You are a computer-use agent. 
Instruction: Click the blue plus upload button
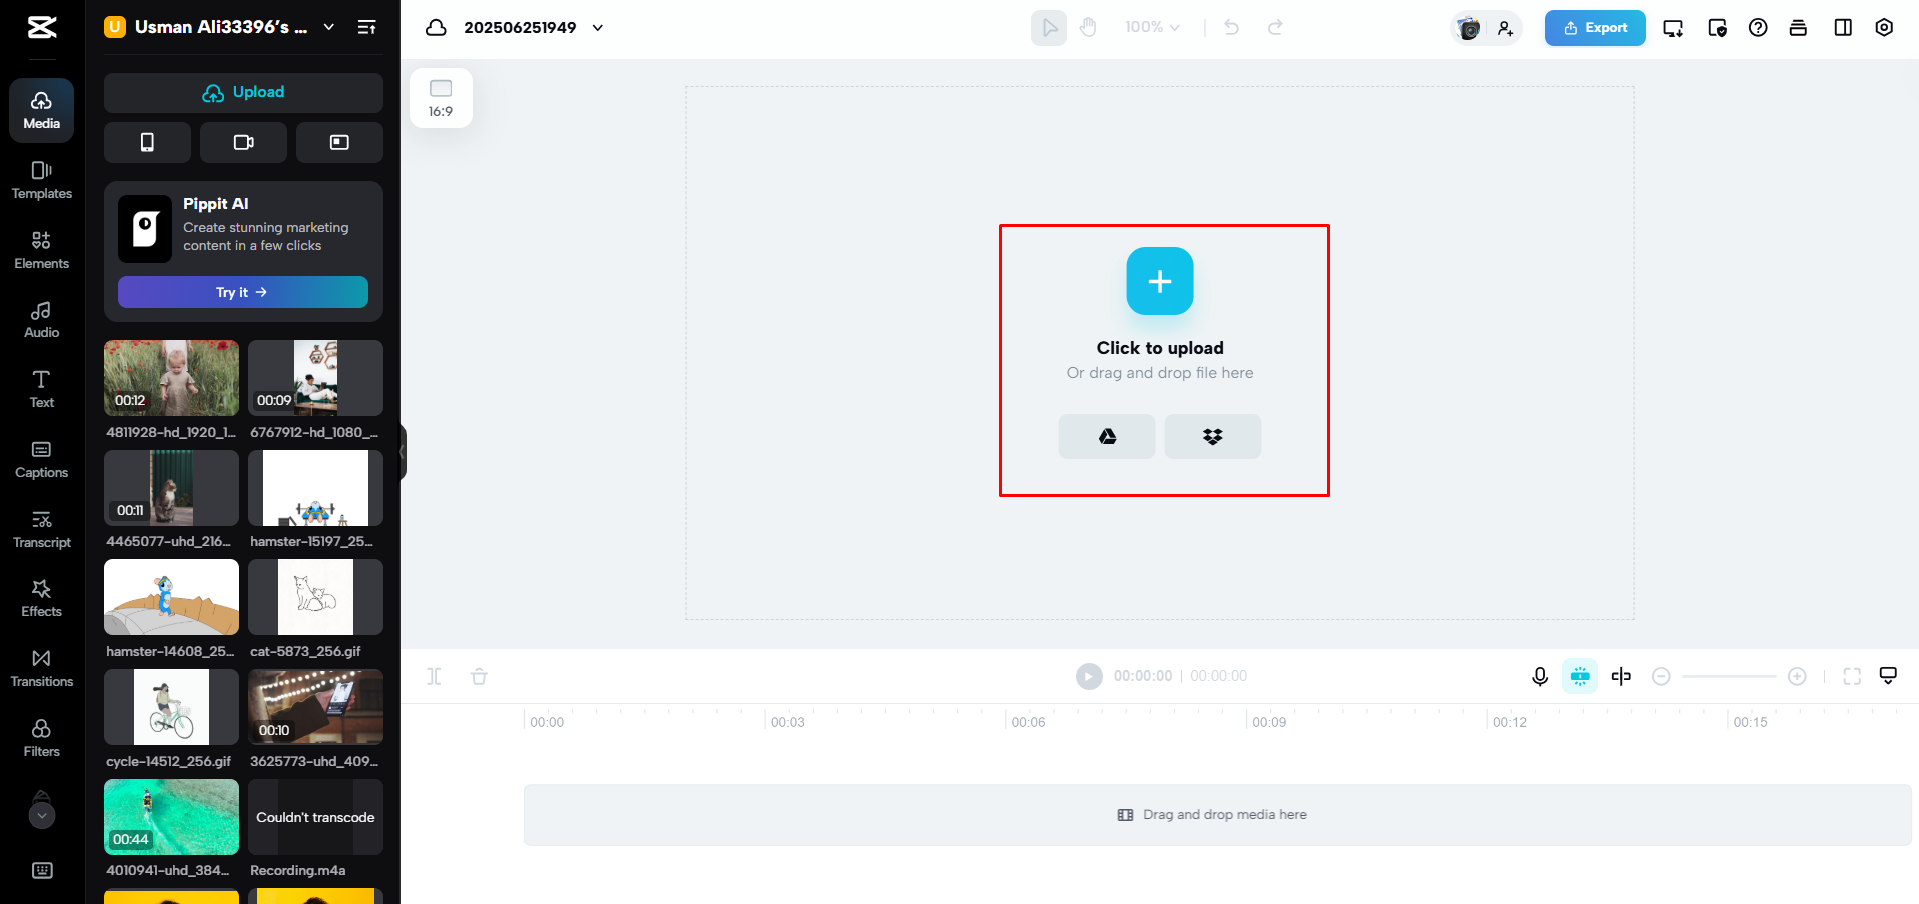tap(1160, 281)
